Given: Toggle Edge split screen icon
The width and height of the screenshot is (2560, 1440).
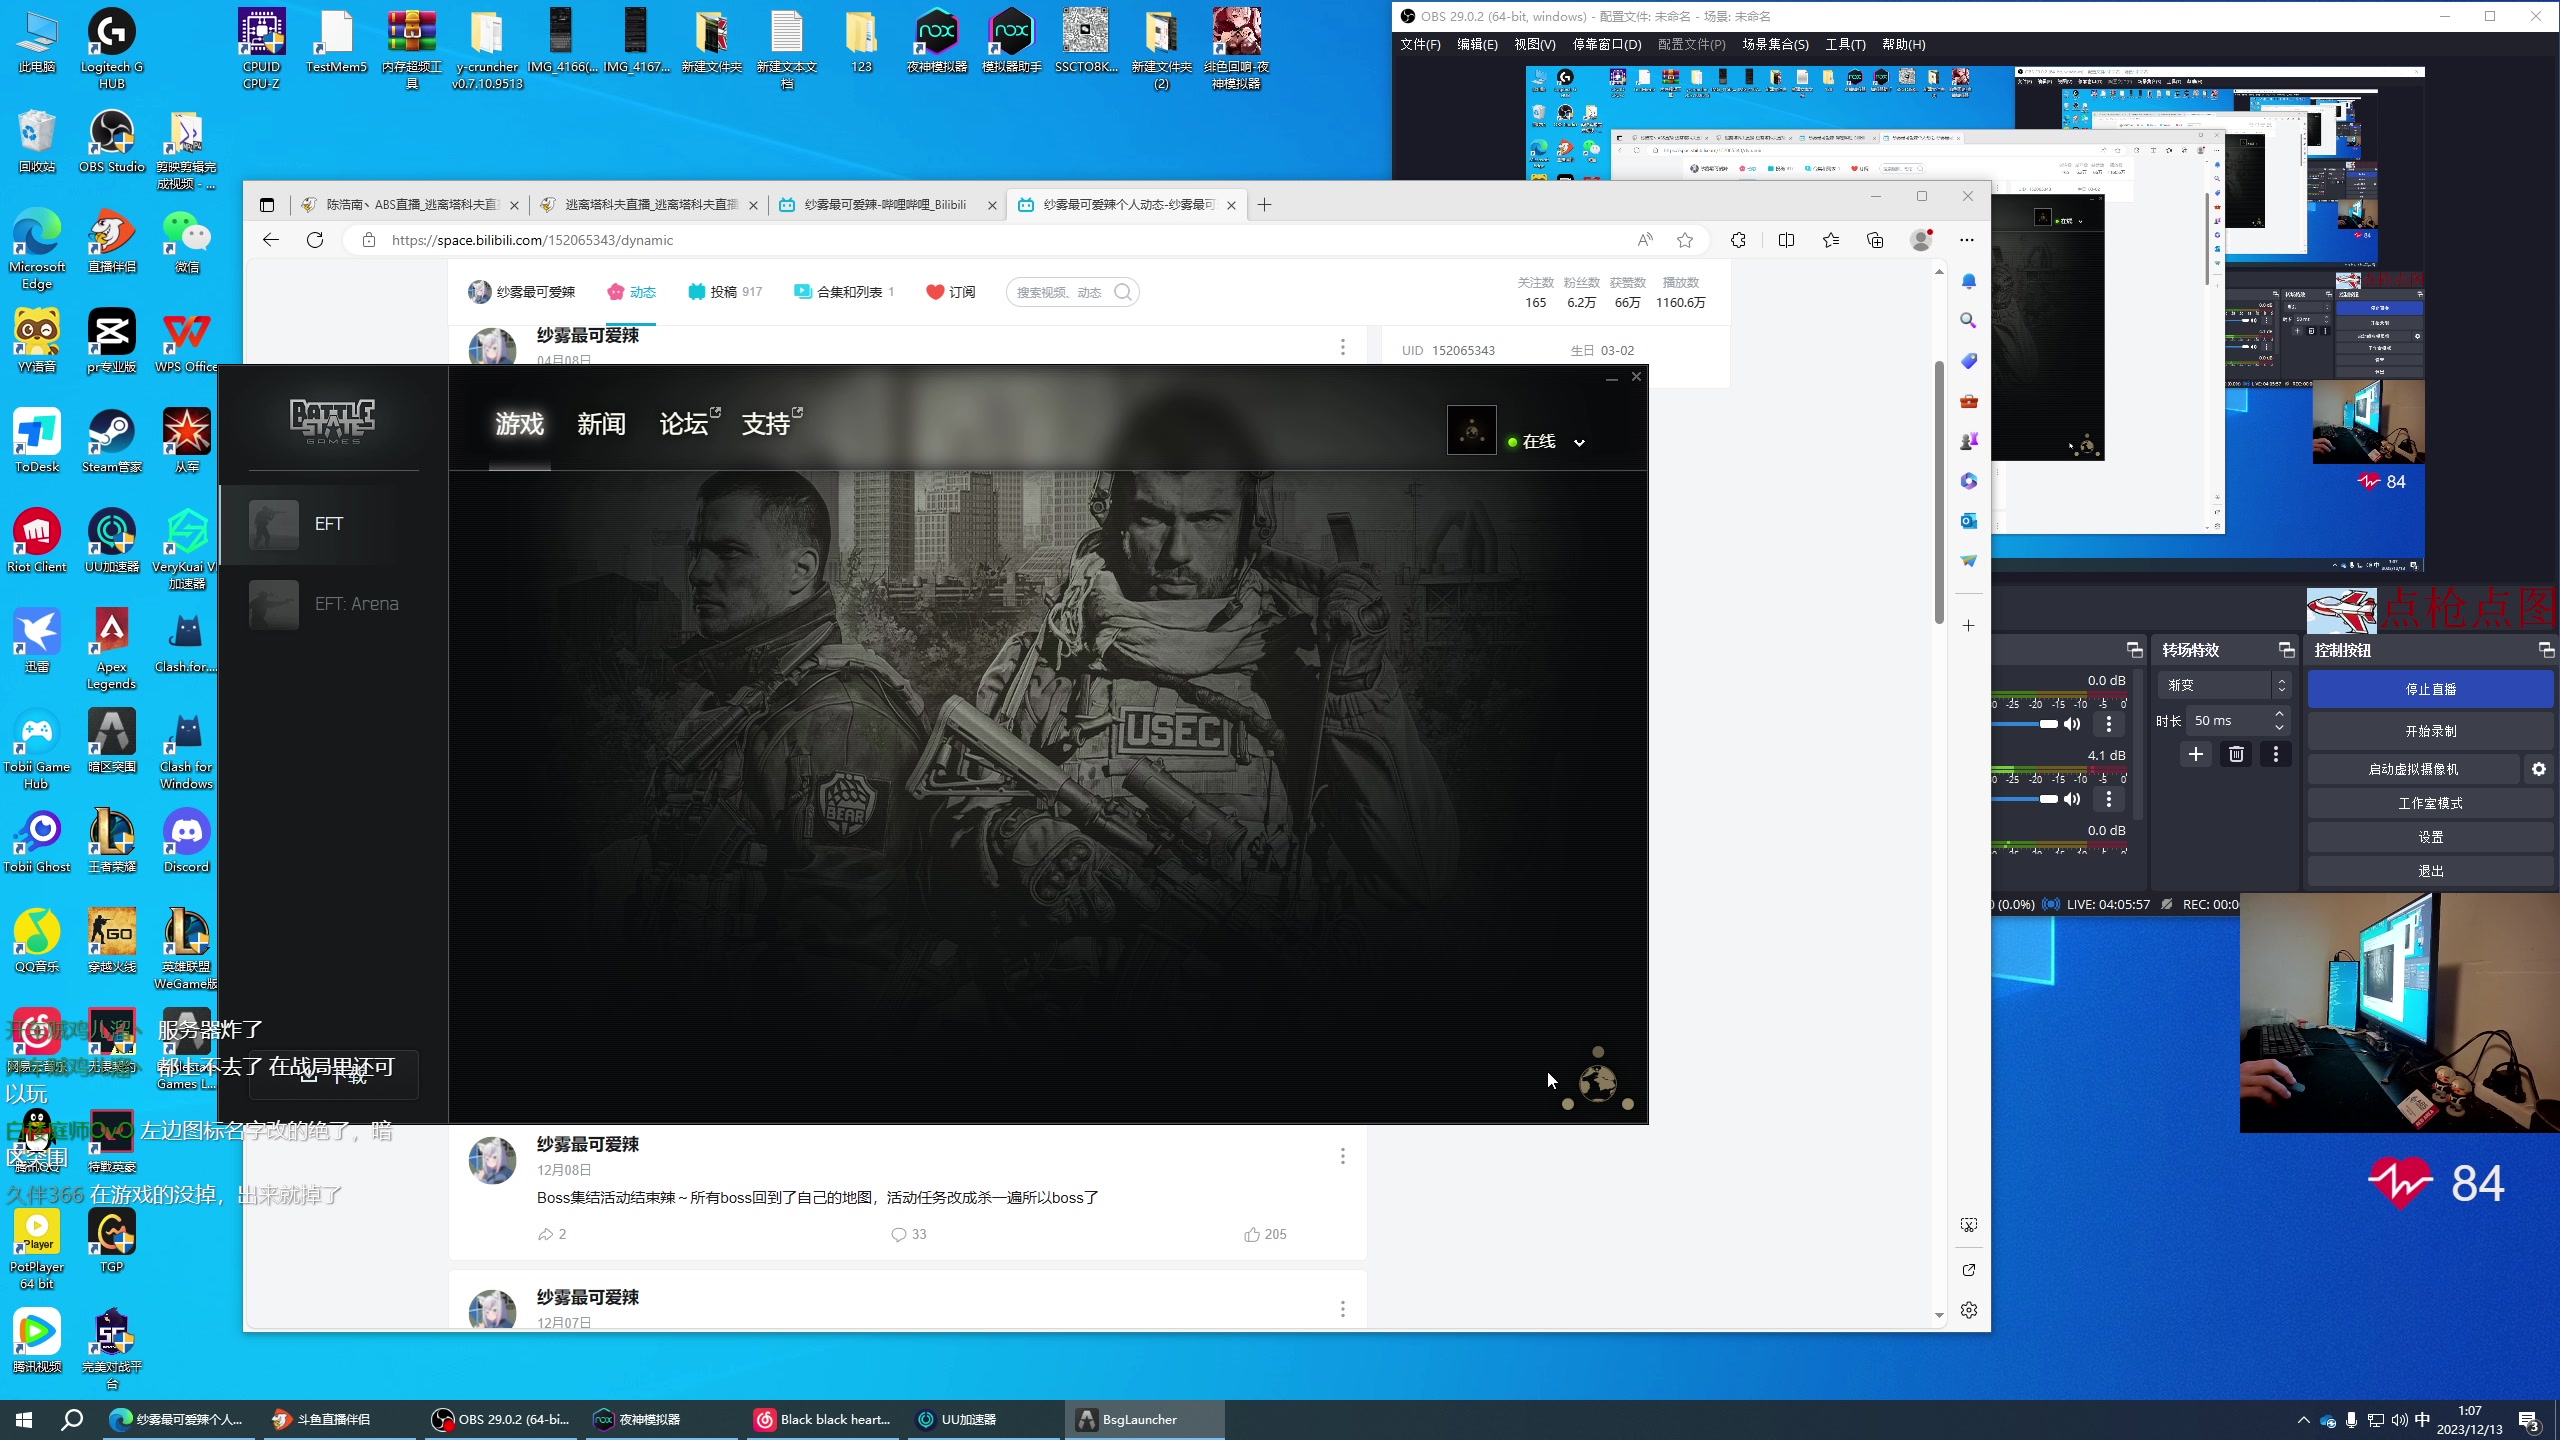Looking at the screenshot, I should [1786, 240].
